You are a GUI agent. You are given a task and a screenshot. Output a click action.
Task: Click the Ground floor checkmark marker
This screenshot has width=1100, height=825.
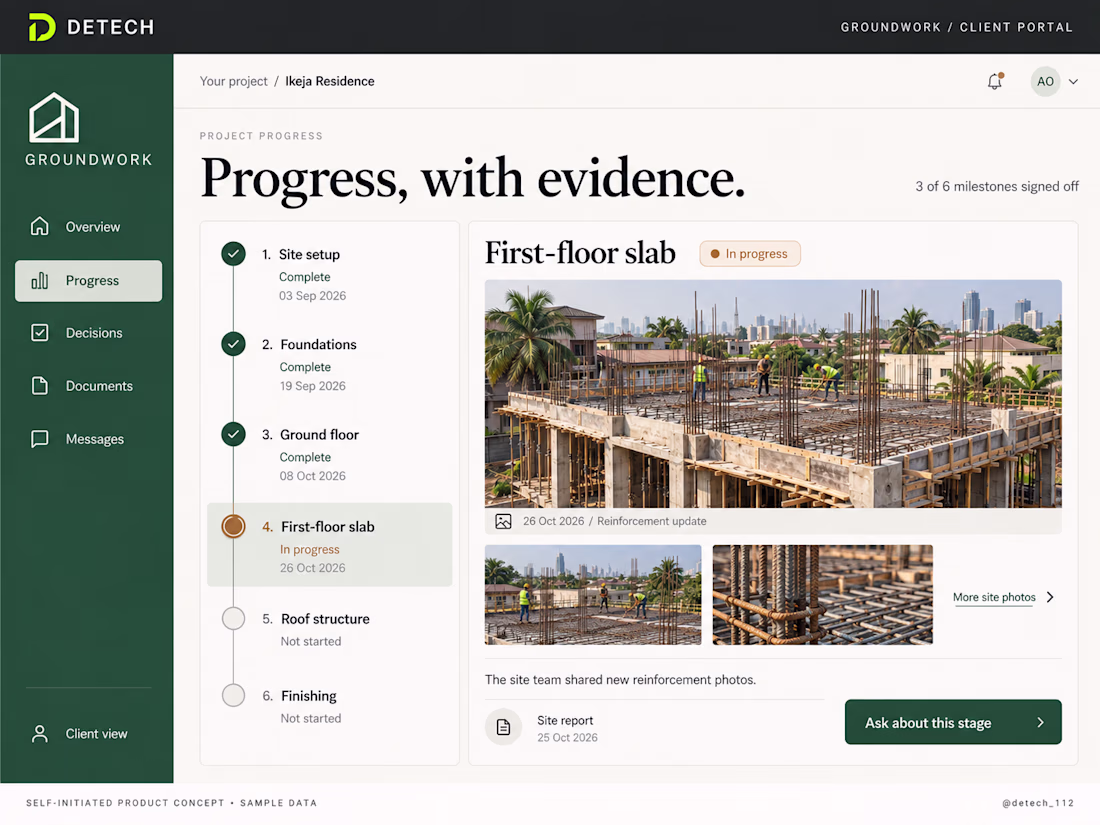coord(234,434)
